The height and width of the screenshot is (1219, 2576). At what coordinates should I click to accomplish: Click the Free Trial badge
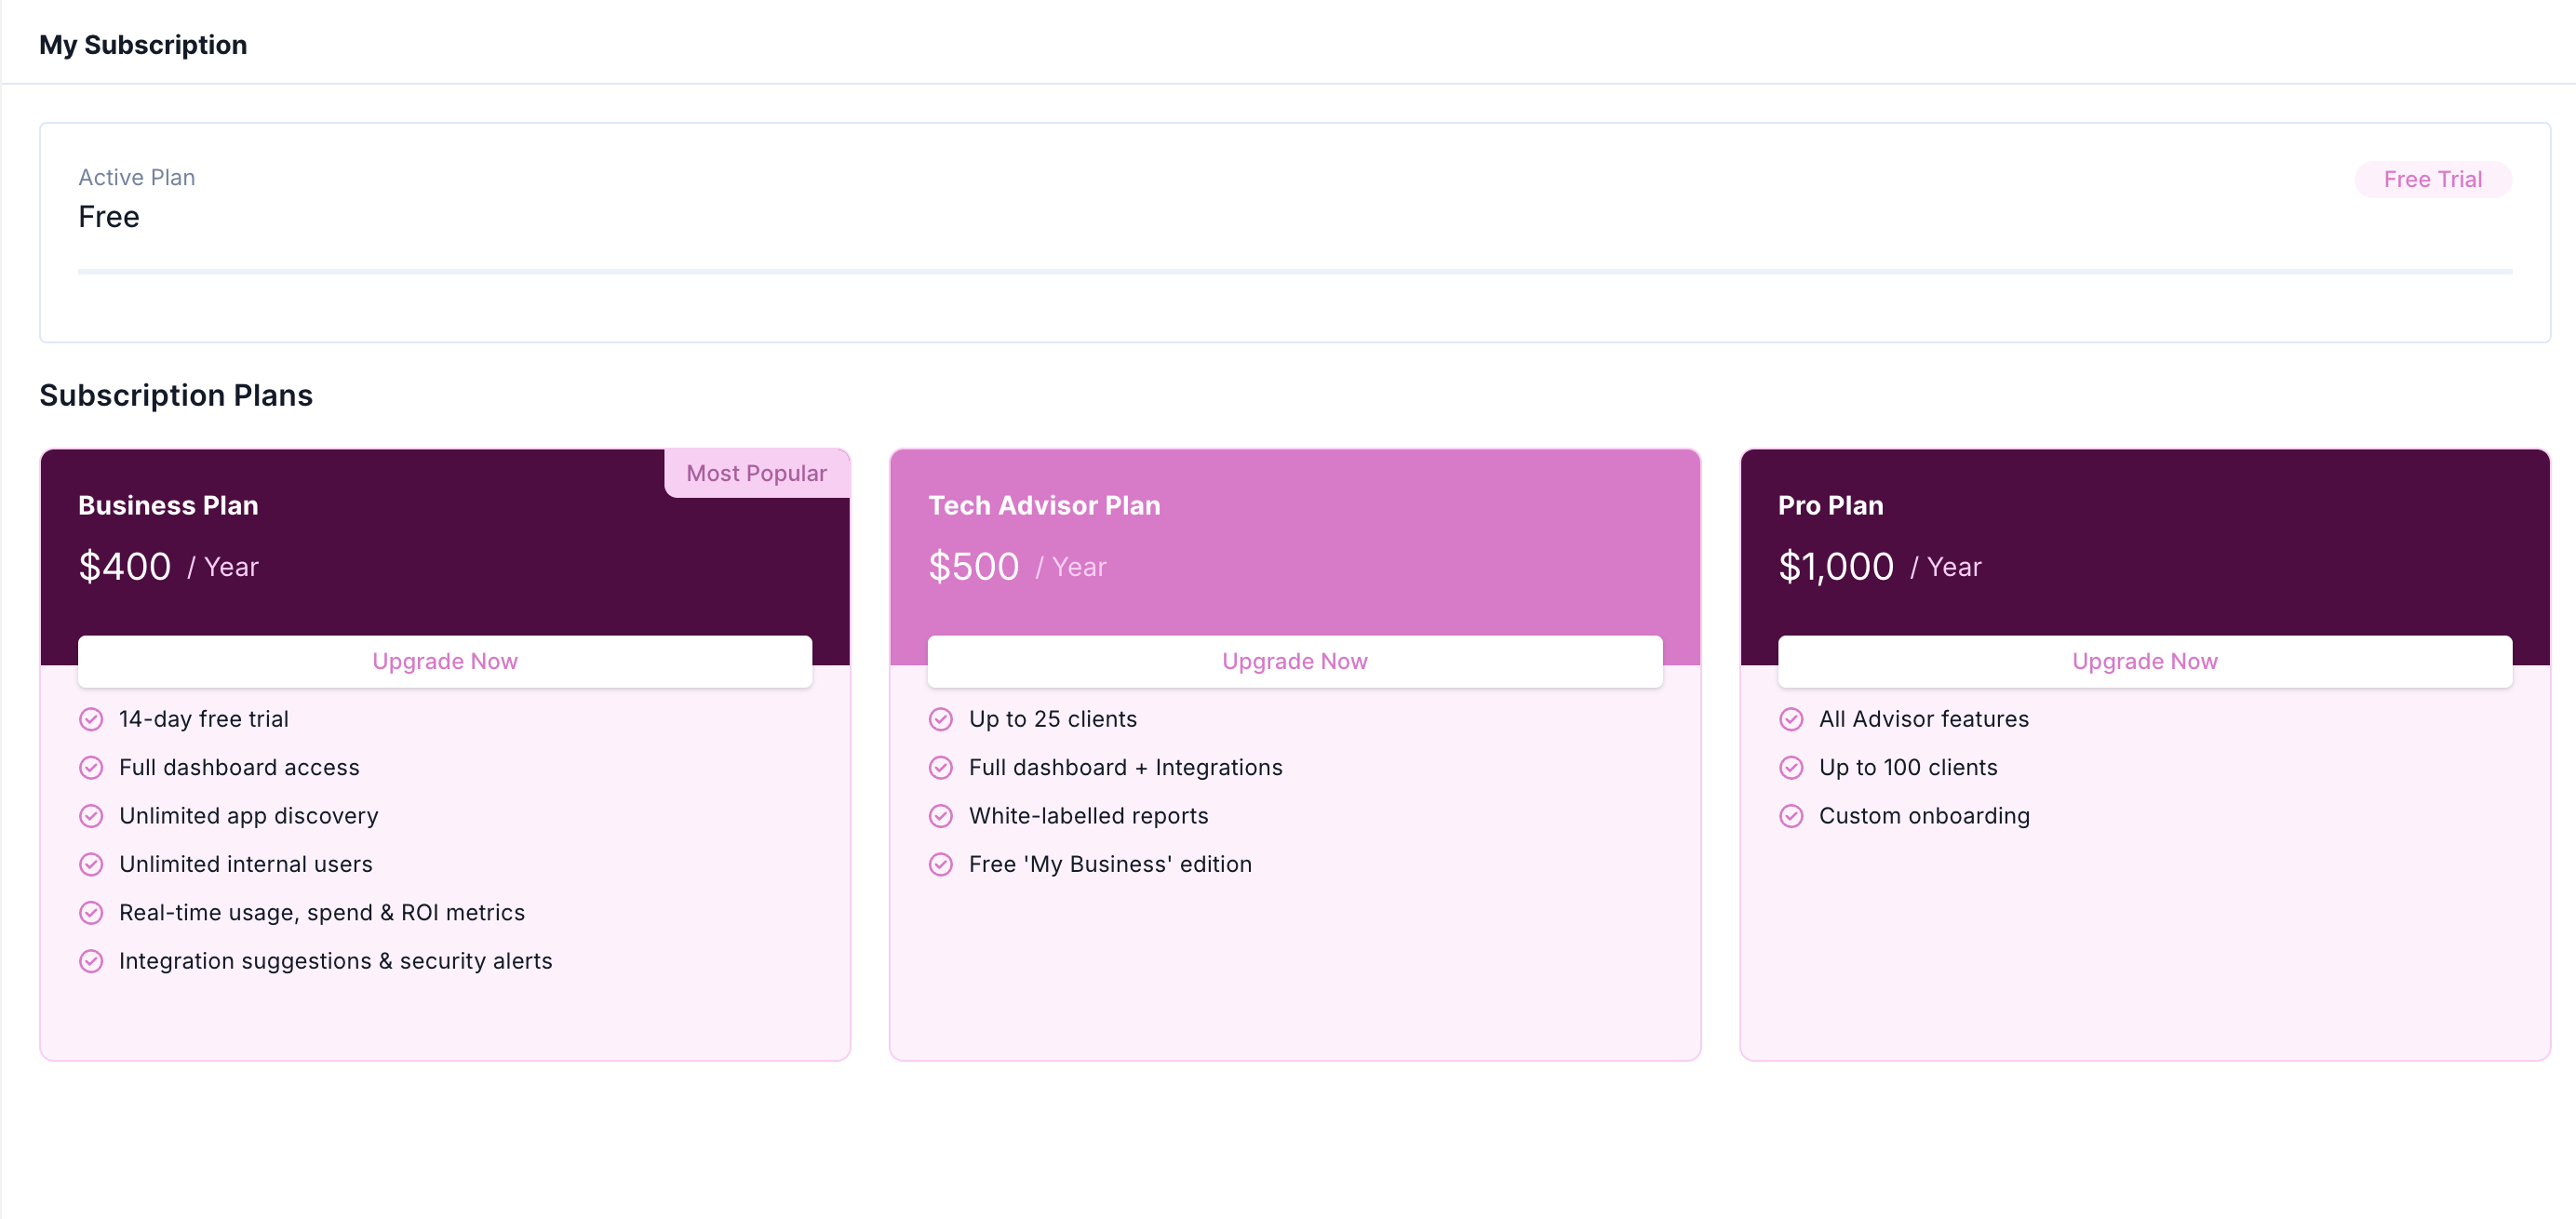pos(2432,180)
